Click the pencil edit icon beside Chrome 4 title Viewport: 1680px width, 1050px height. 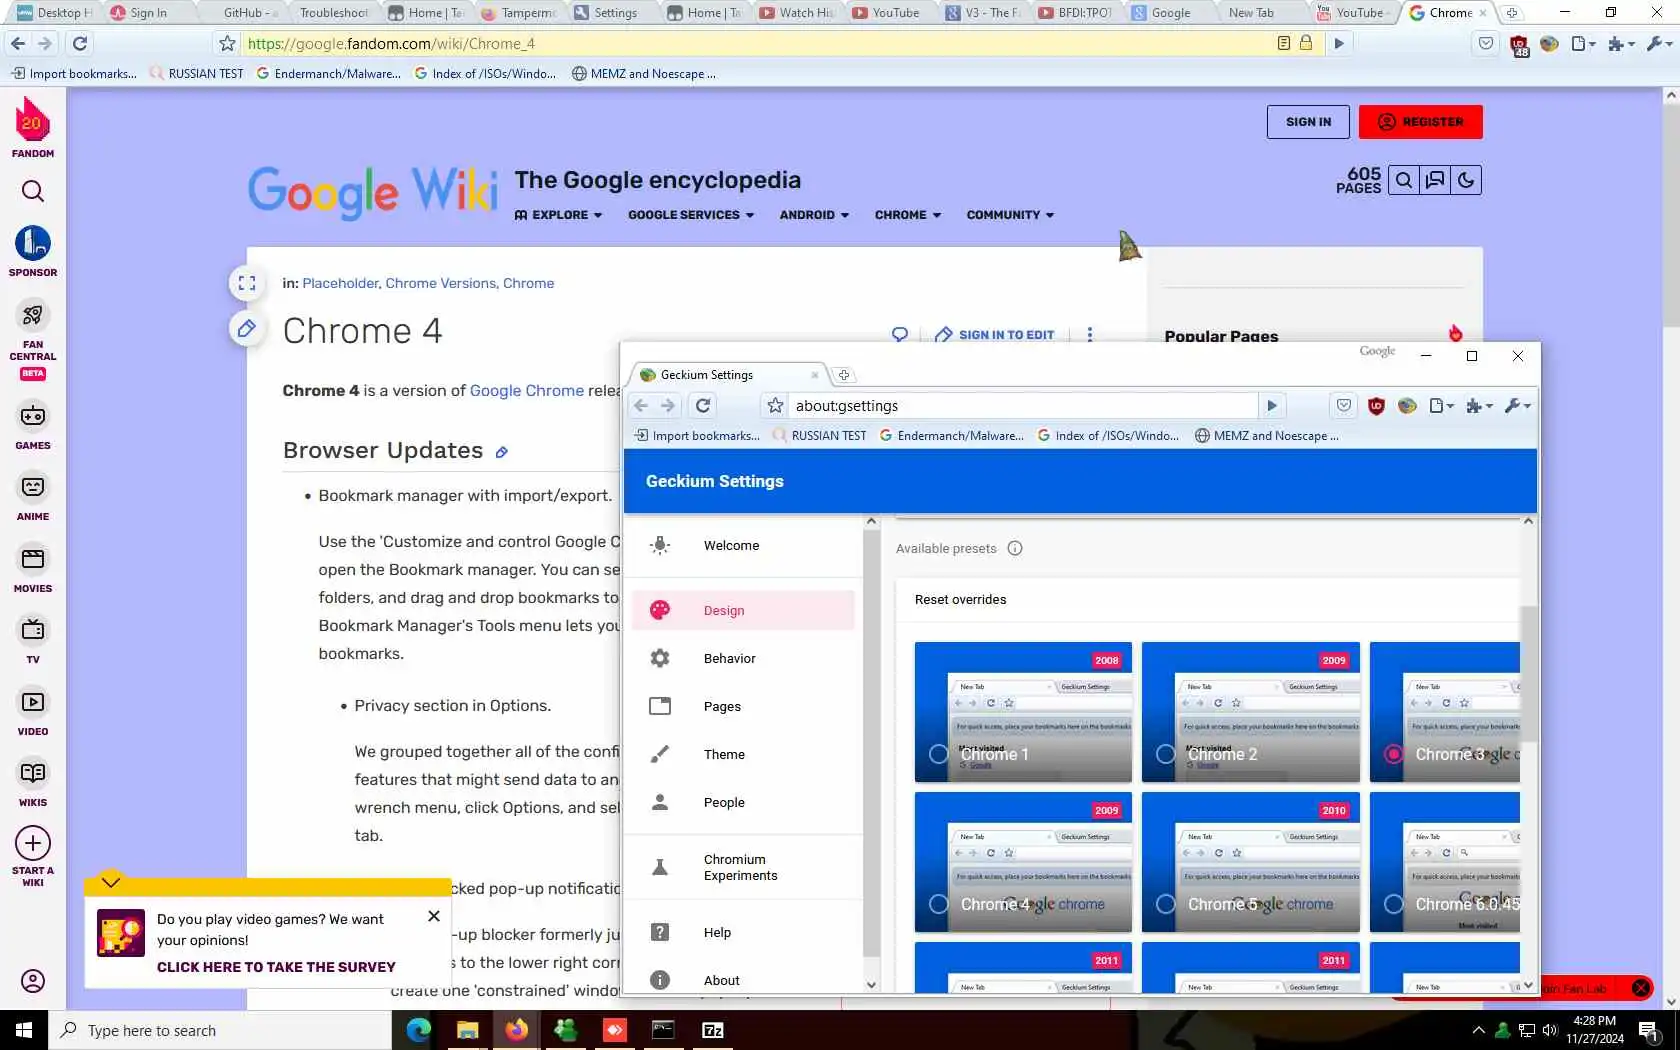pyautogui.click(x=246, y=328)
